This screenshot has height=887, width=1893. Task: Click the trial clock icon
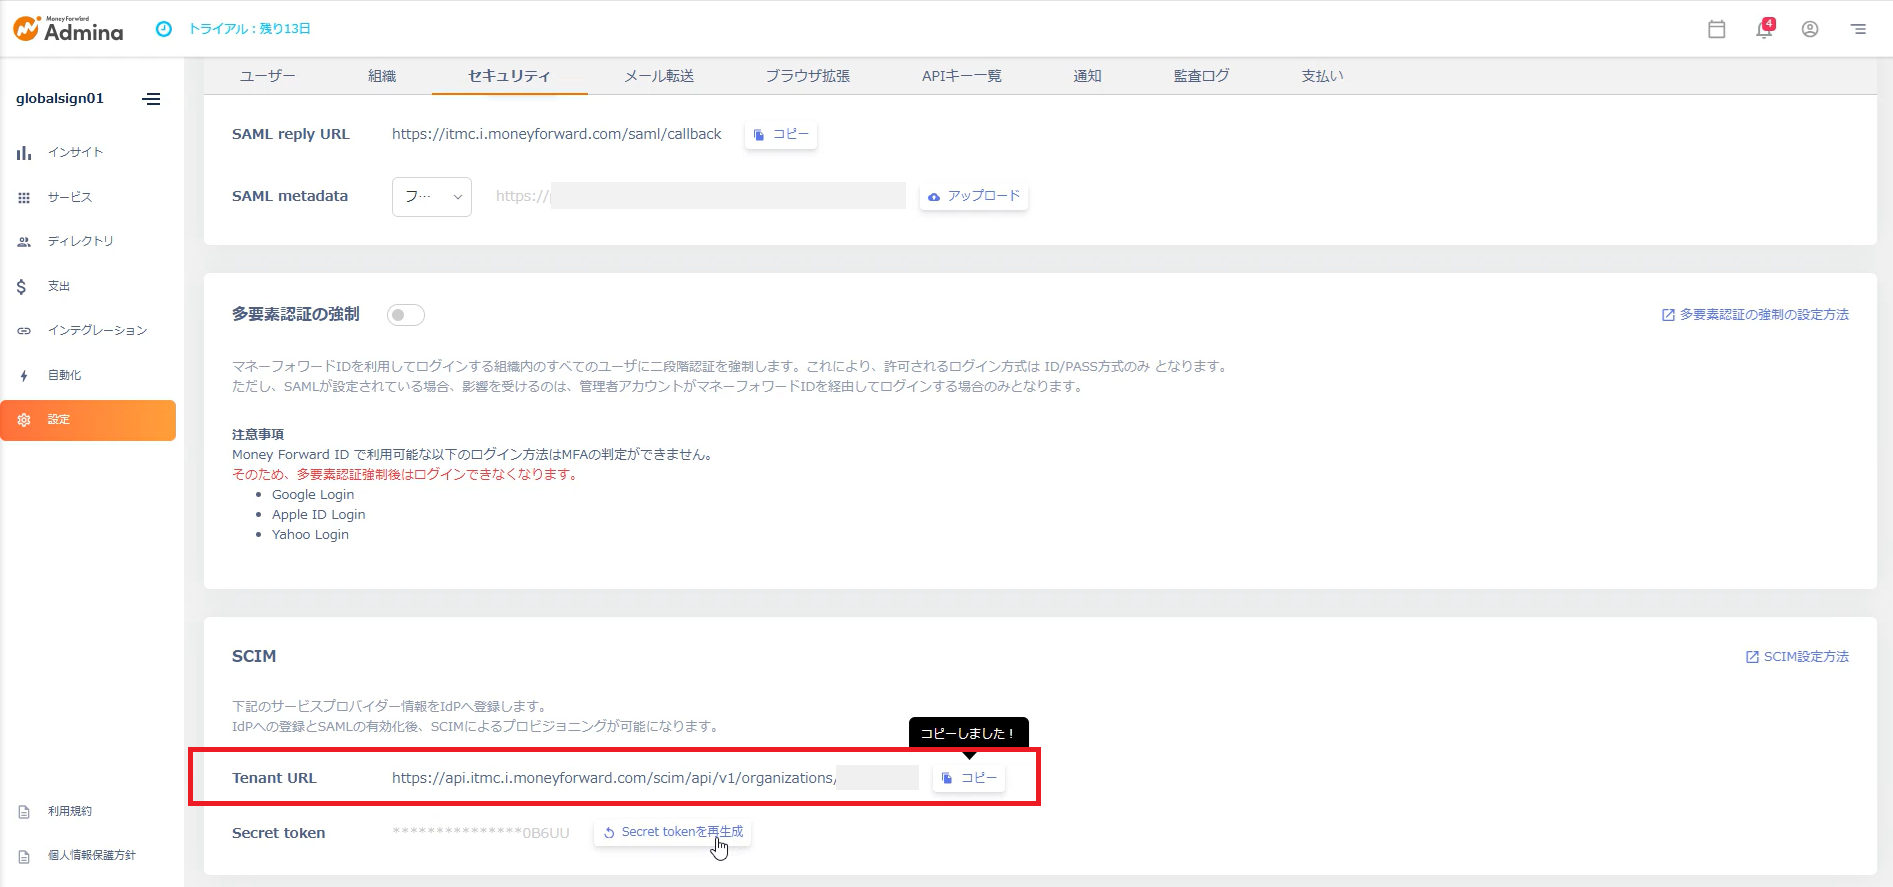click(164, 29)
